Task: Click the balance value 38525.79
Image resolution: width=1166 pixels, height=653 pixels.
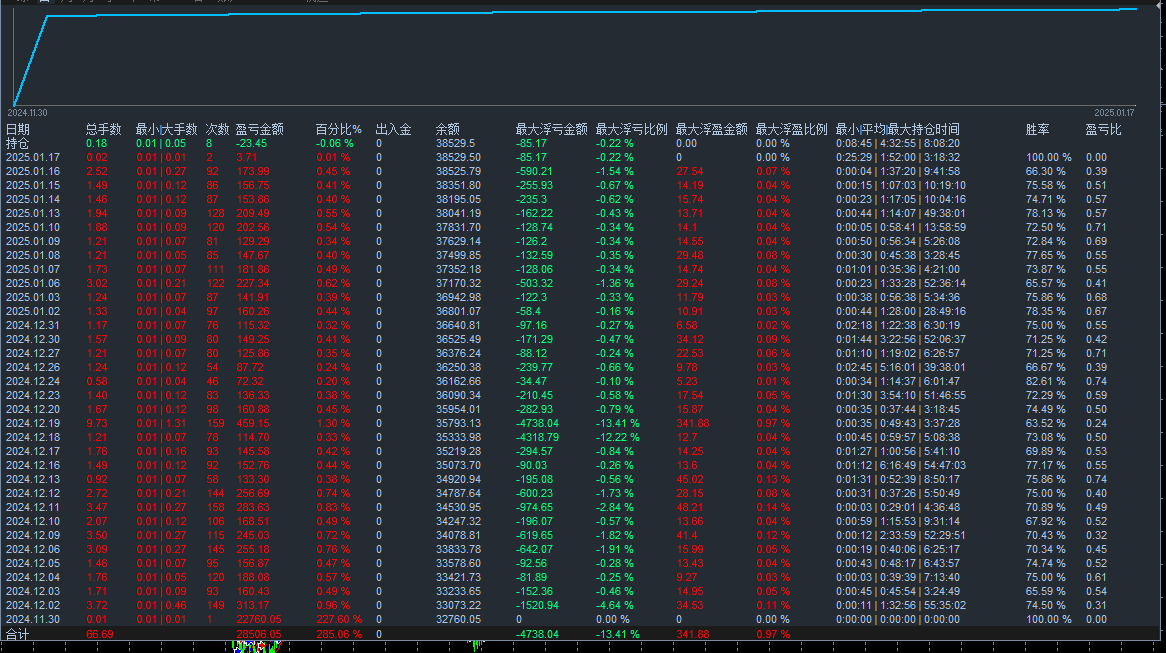Action: pyautogui.click(x=458, y=172)
